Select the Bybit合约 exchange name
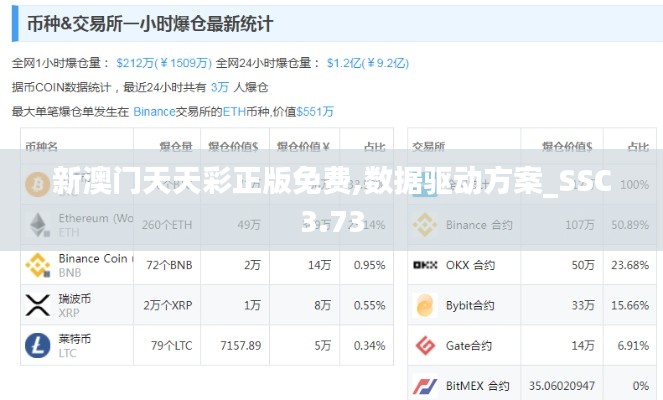The height and width of the screenshot is (400, 663). click(x=470, y=305)
